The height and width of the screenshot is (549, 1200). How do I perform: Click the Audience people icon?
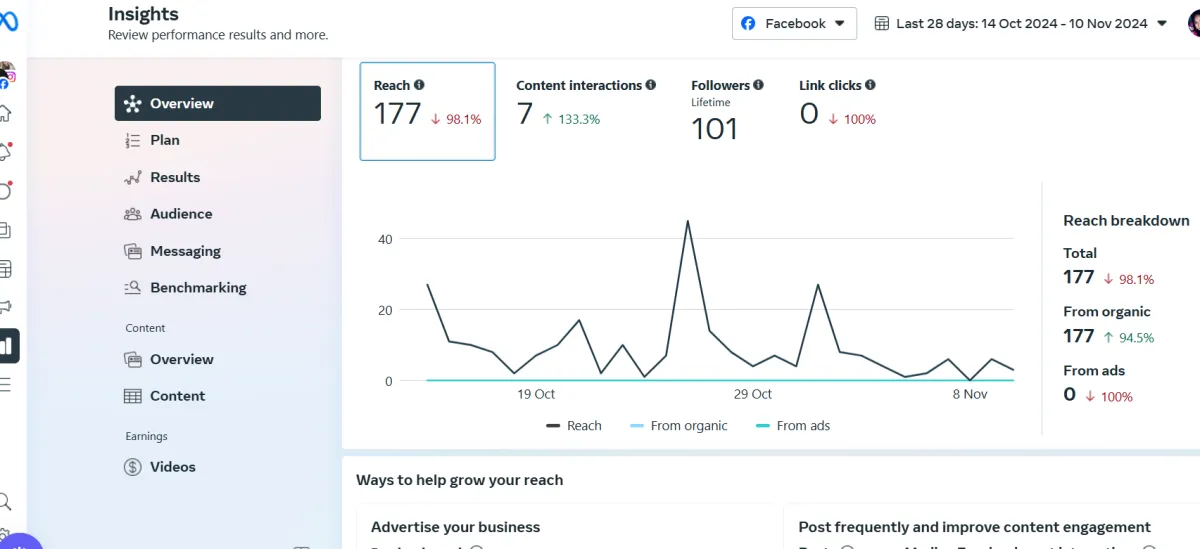(x=133, y=214)
